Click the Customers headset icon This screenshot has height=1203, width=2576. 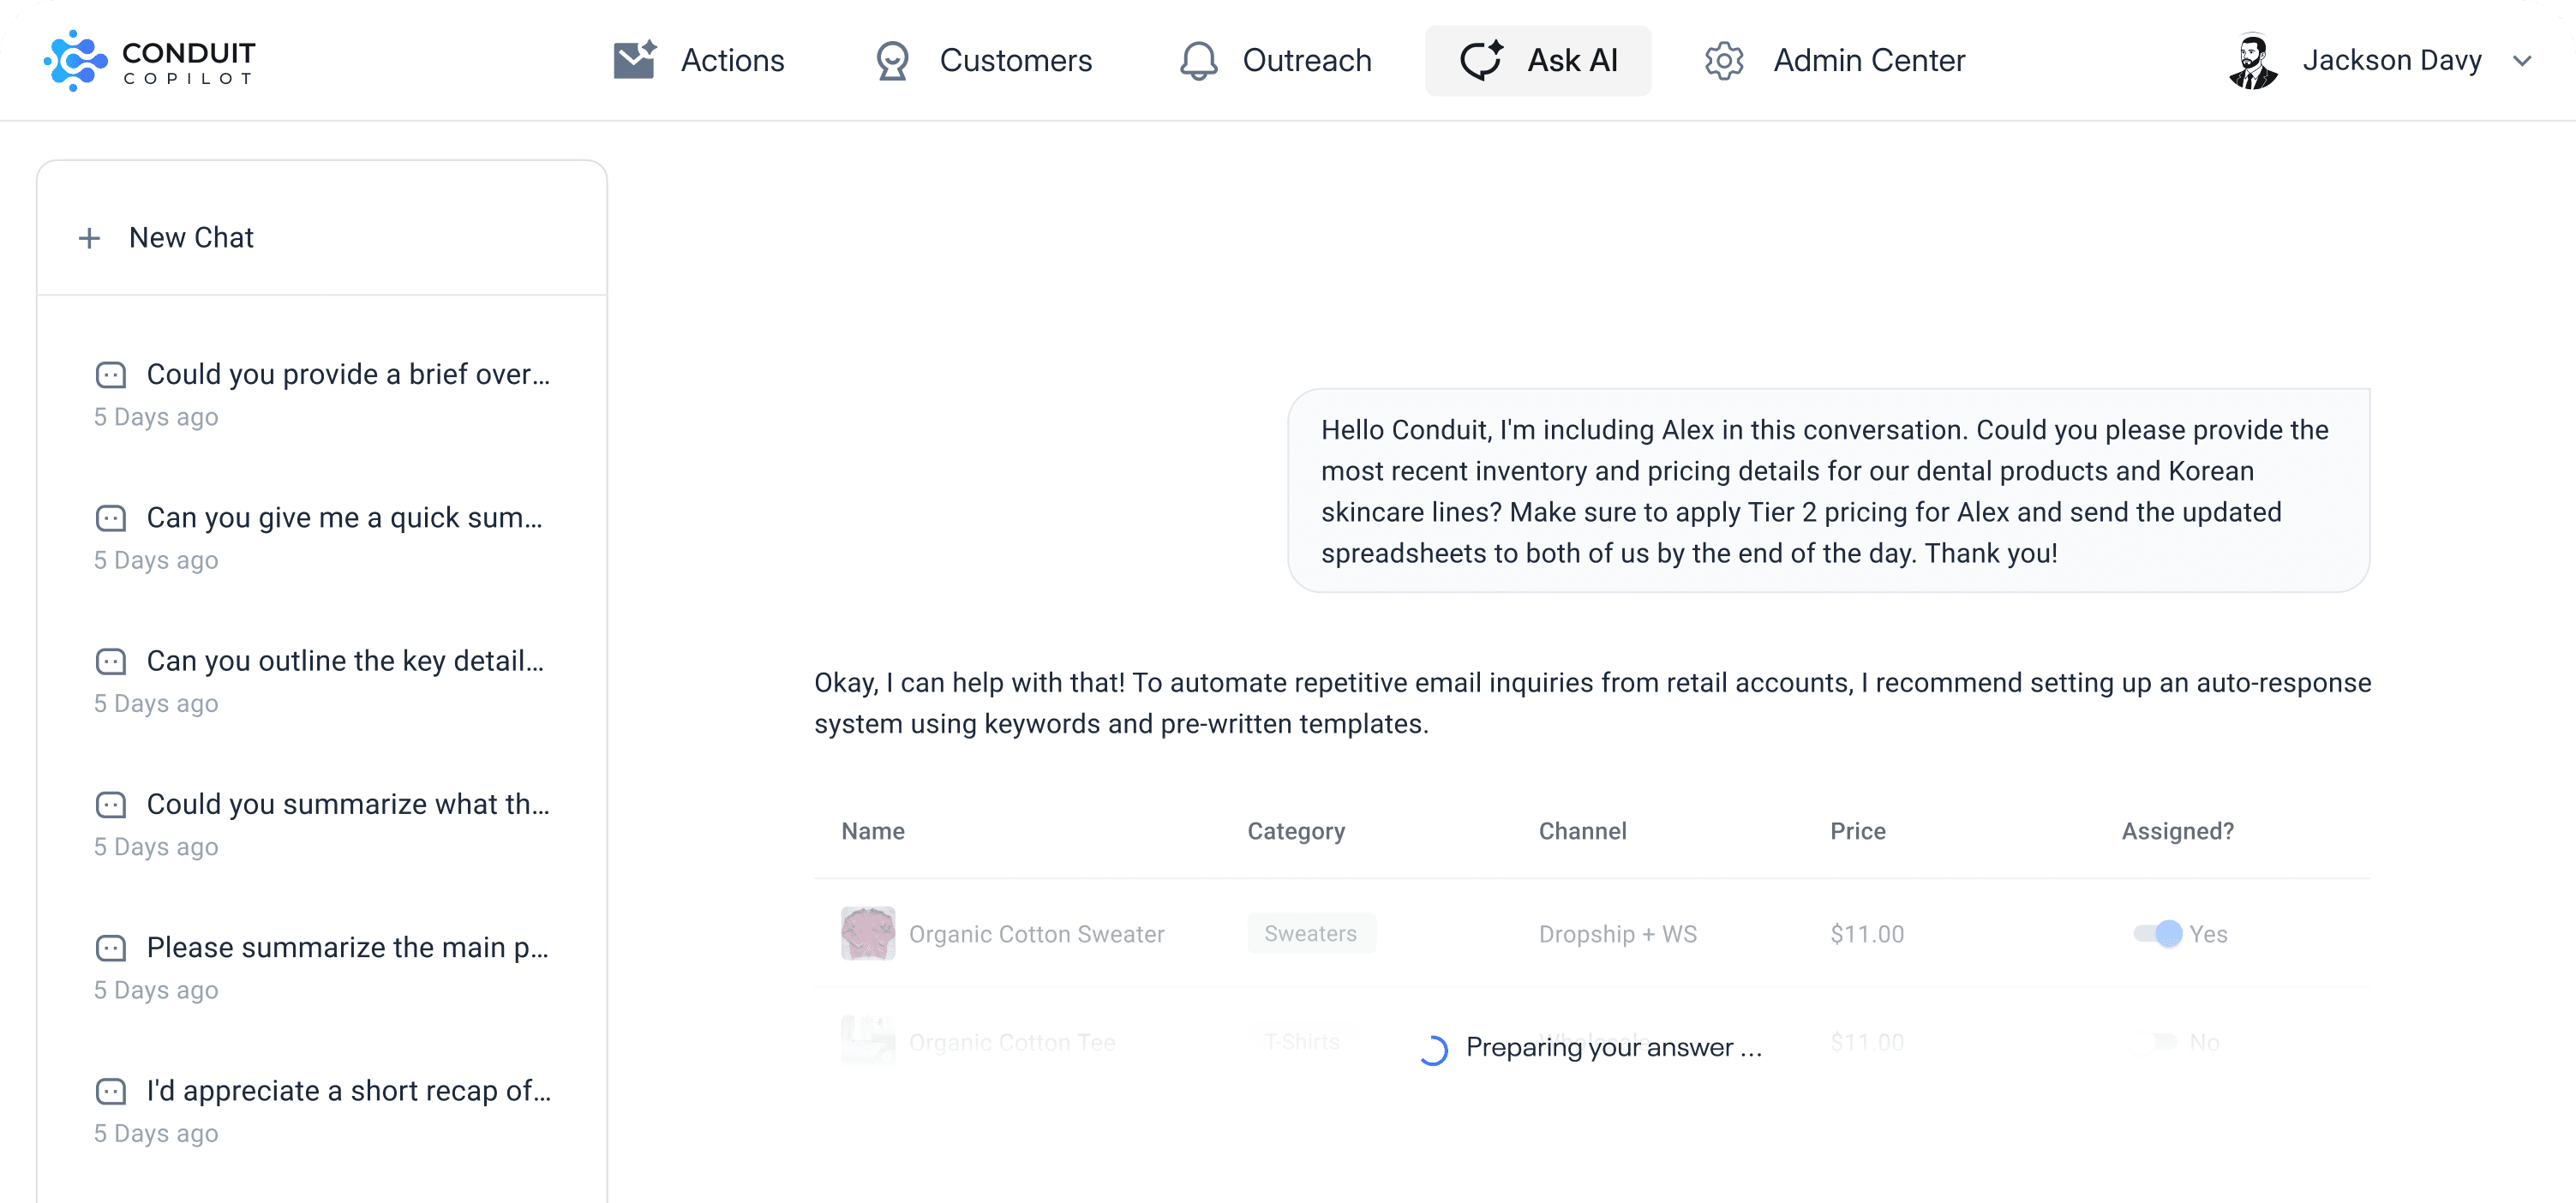click(x=892, y=61)
